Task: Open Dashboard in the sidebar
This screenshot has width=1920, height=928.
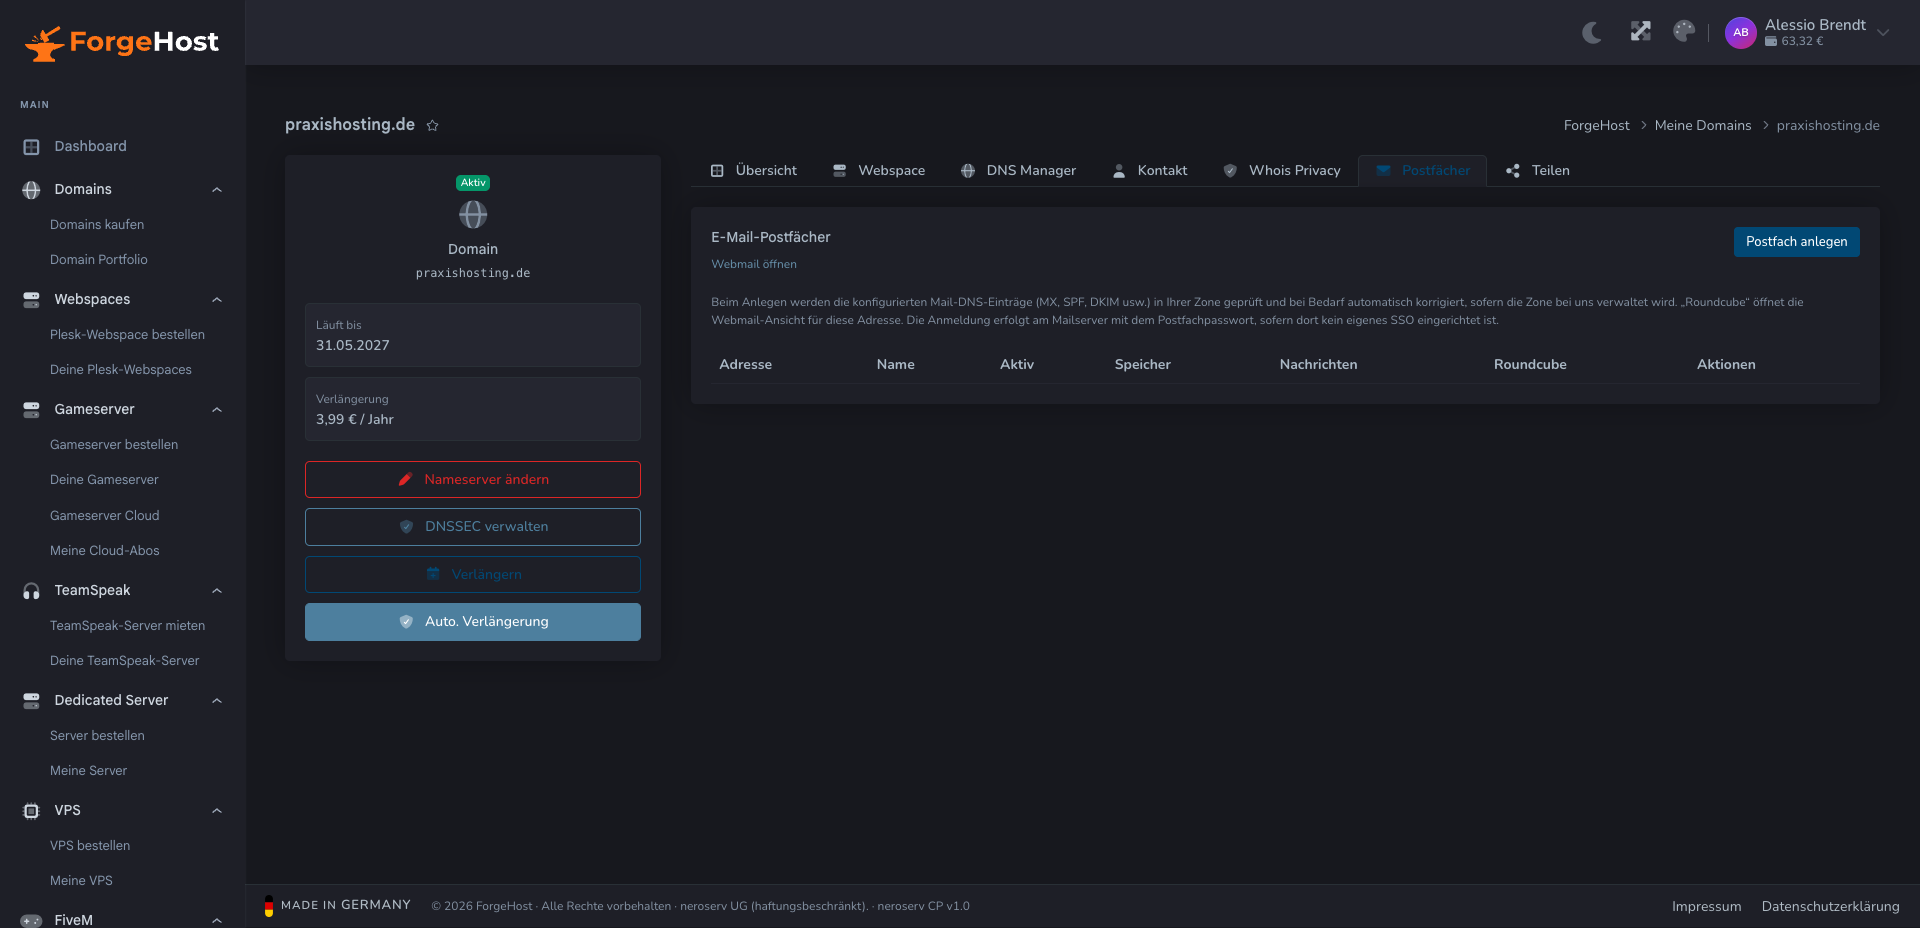Action: pos(90,147)
